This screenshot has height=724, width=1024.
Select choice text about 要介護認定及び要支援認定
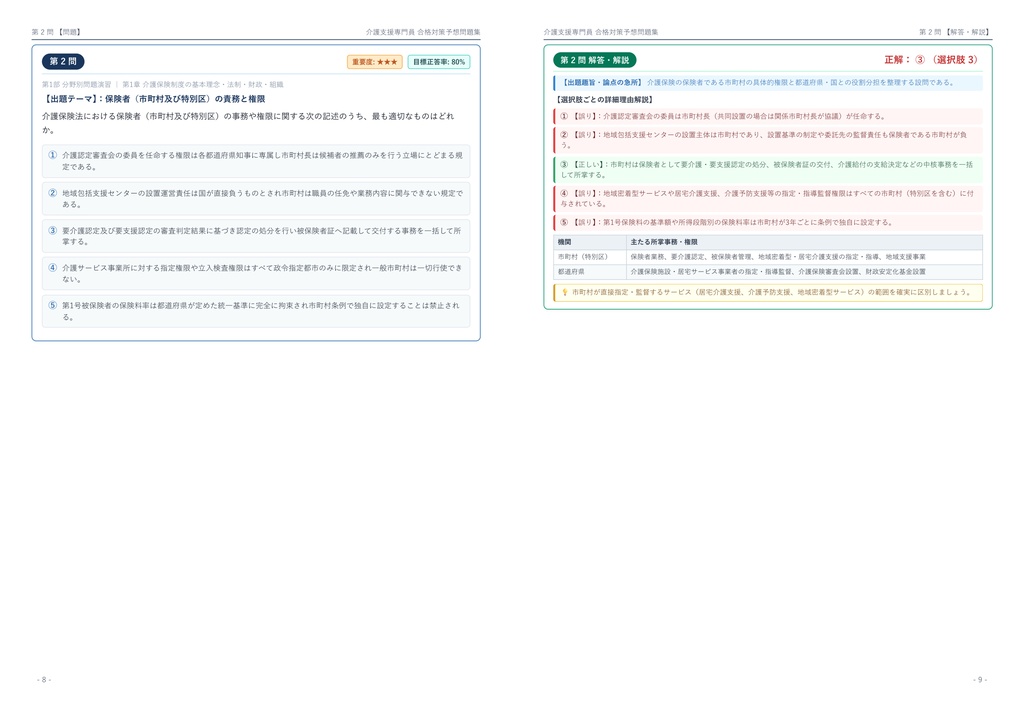[x=262, y=236]
